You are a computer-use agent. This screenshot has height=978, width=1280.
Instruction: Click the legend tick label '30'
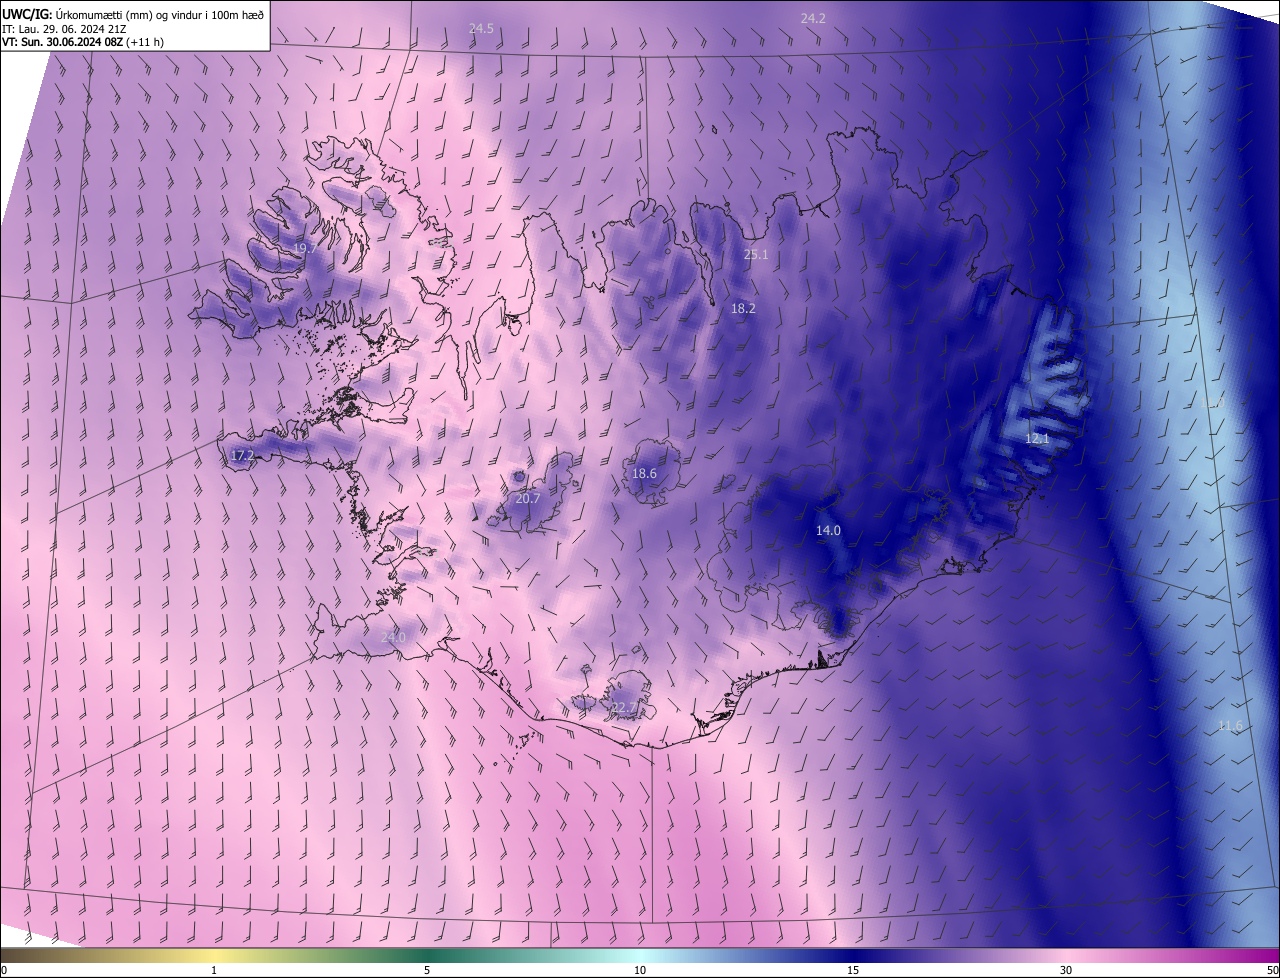click(x=1066, y=970)
